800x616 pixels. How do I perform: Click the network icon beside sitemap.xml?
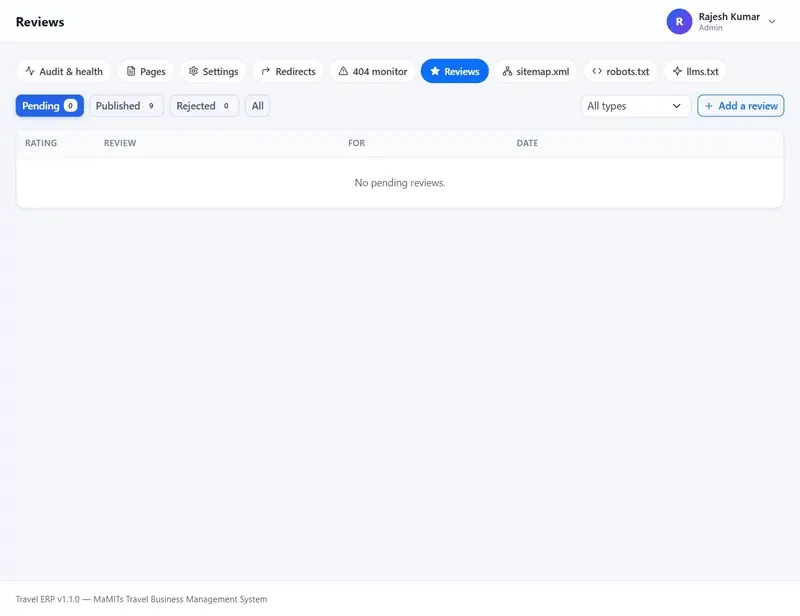507,71
